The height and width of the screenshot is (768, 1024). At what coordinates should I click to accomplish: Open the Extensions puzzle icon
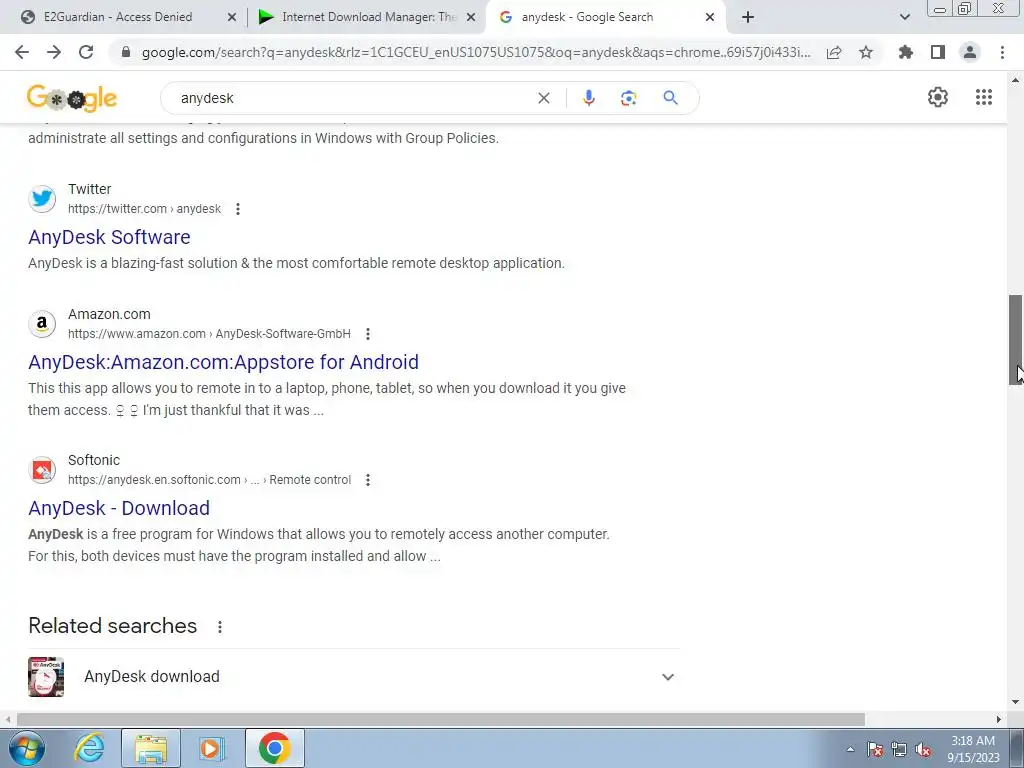point(905,52)
